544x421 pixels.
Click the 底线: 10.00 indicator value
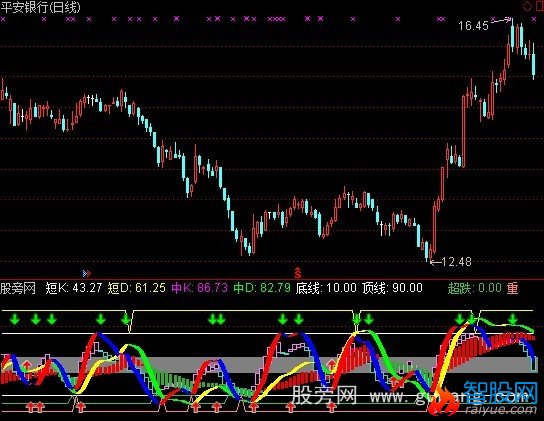[326, 288]
